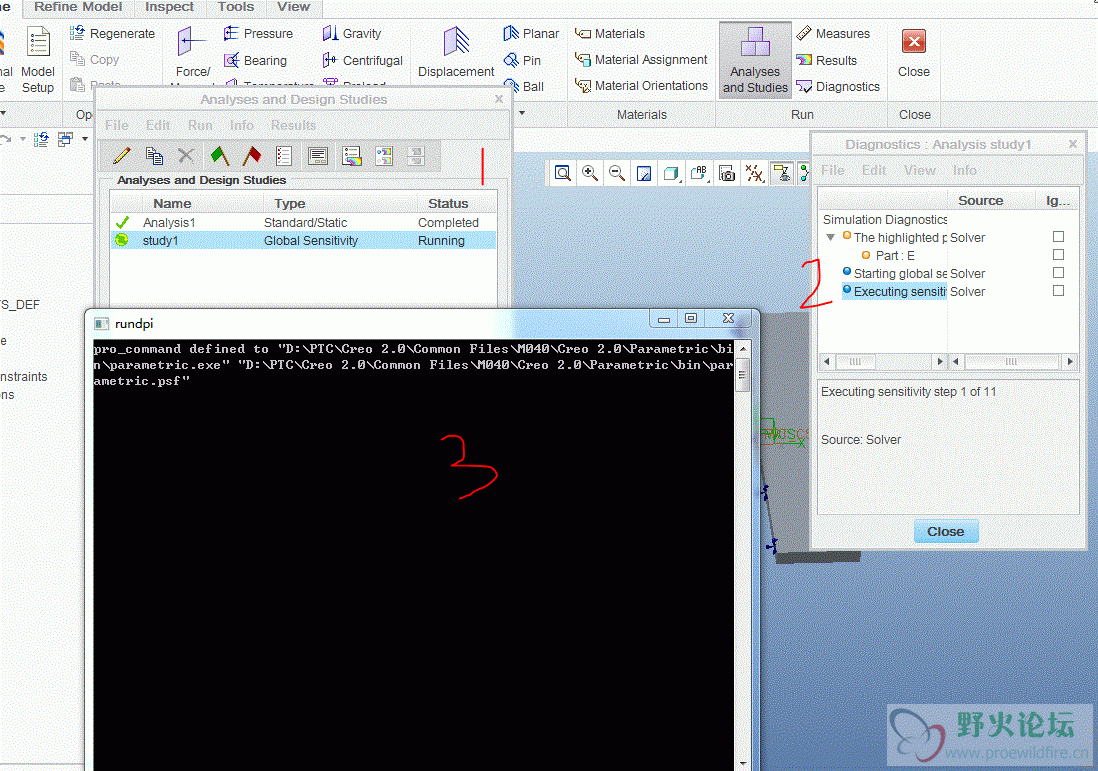Click the Zoom In magnifier icon
1098x771 pixels.
coord(590,173)
